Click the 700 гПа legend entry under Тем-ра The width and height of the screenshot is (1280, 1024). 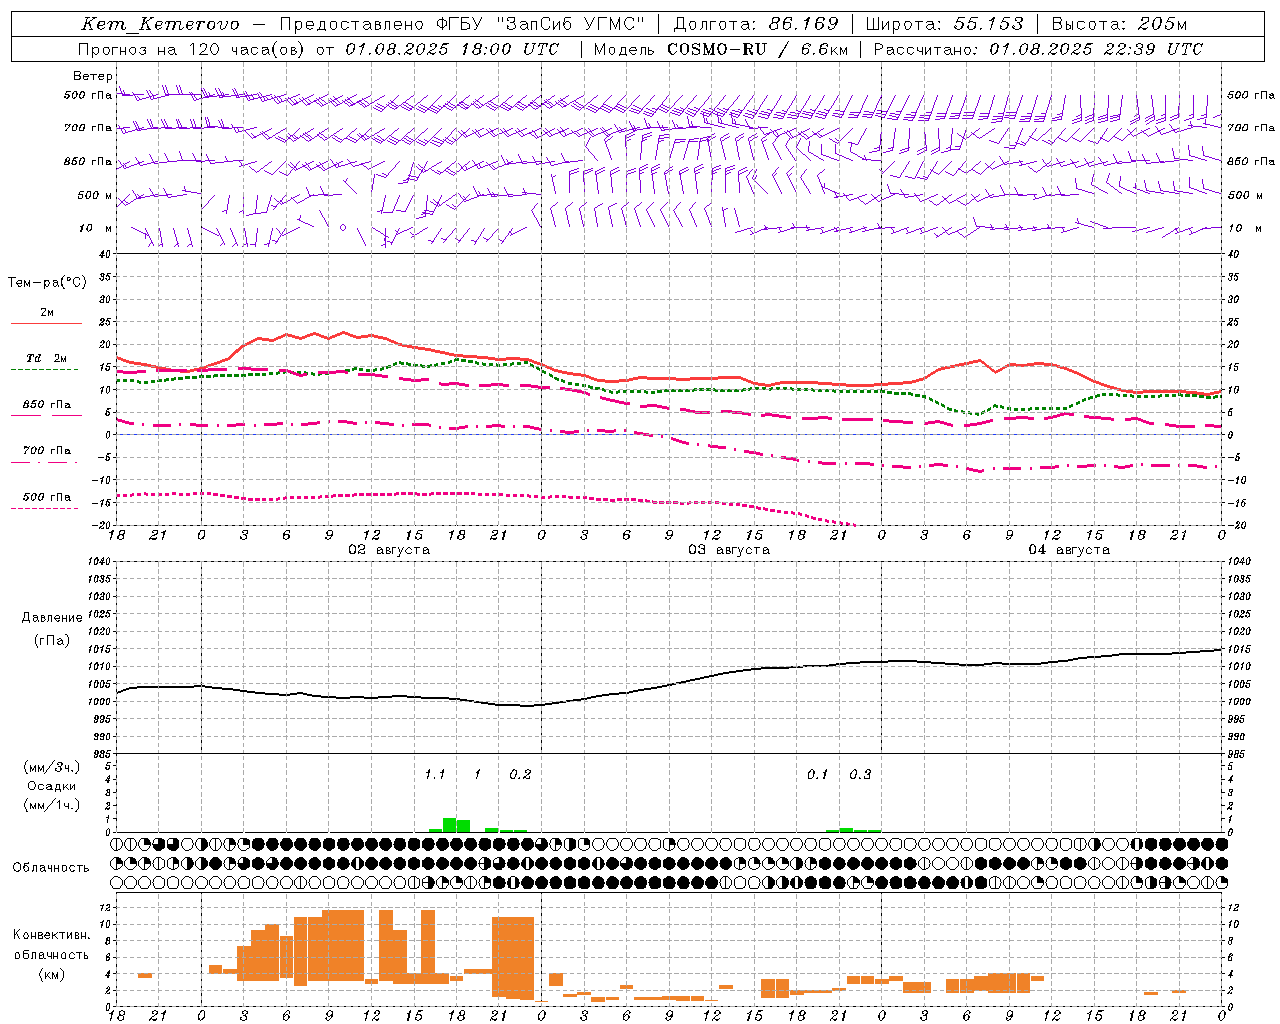[x=47, y=450]
